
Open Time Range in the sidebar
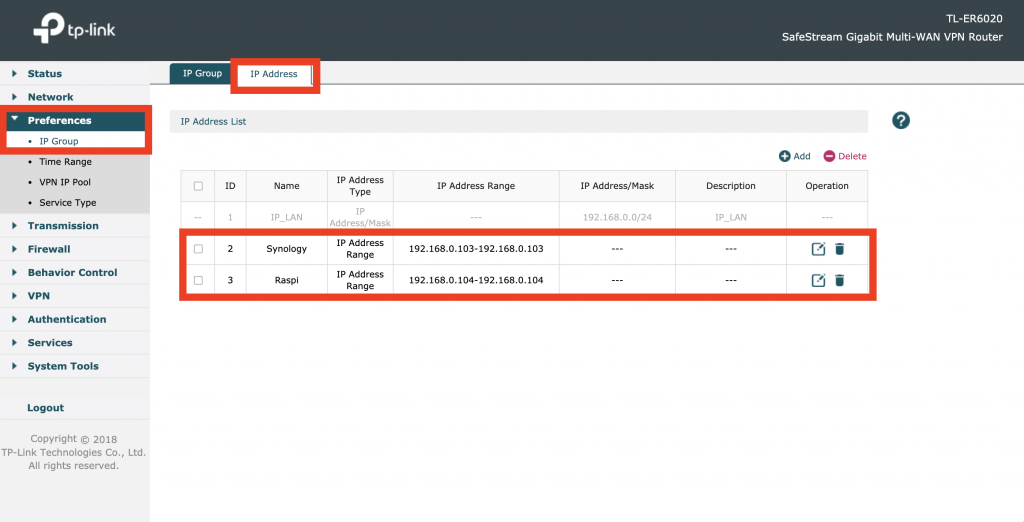coord(65,162)
